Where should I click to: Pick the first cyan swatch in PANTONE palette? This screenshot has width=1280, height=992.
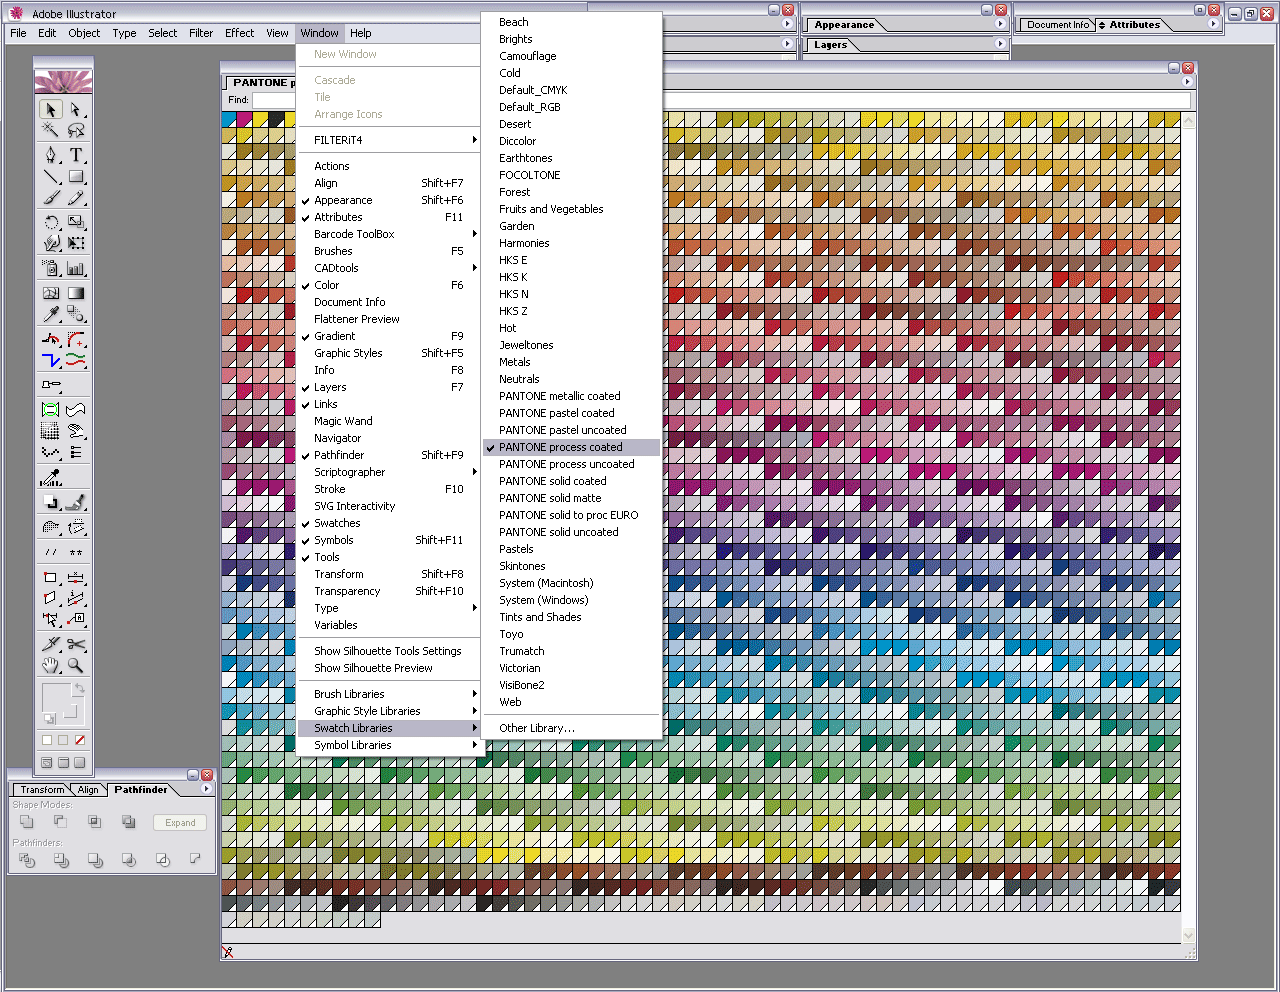[229, 120]
